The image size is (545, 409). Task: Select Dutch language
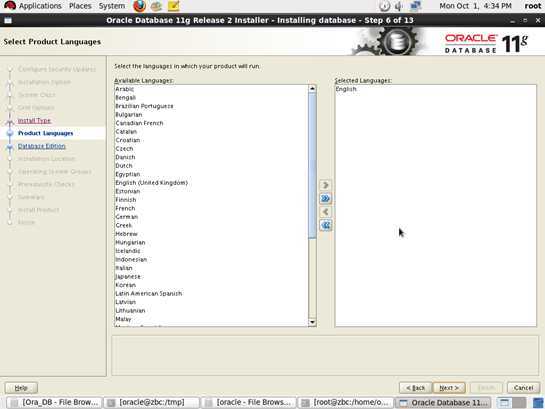124,166
